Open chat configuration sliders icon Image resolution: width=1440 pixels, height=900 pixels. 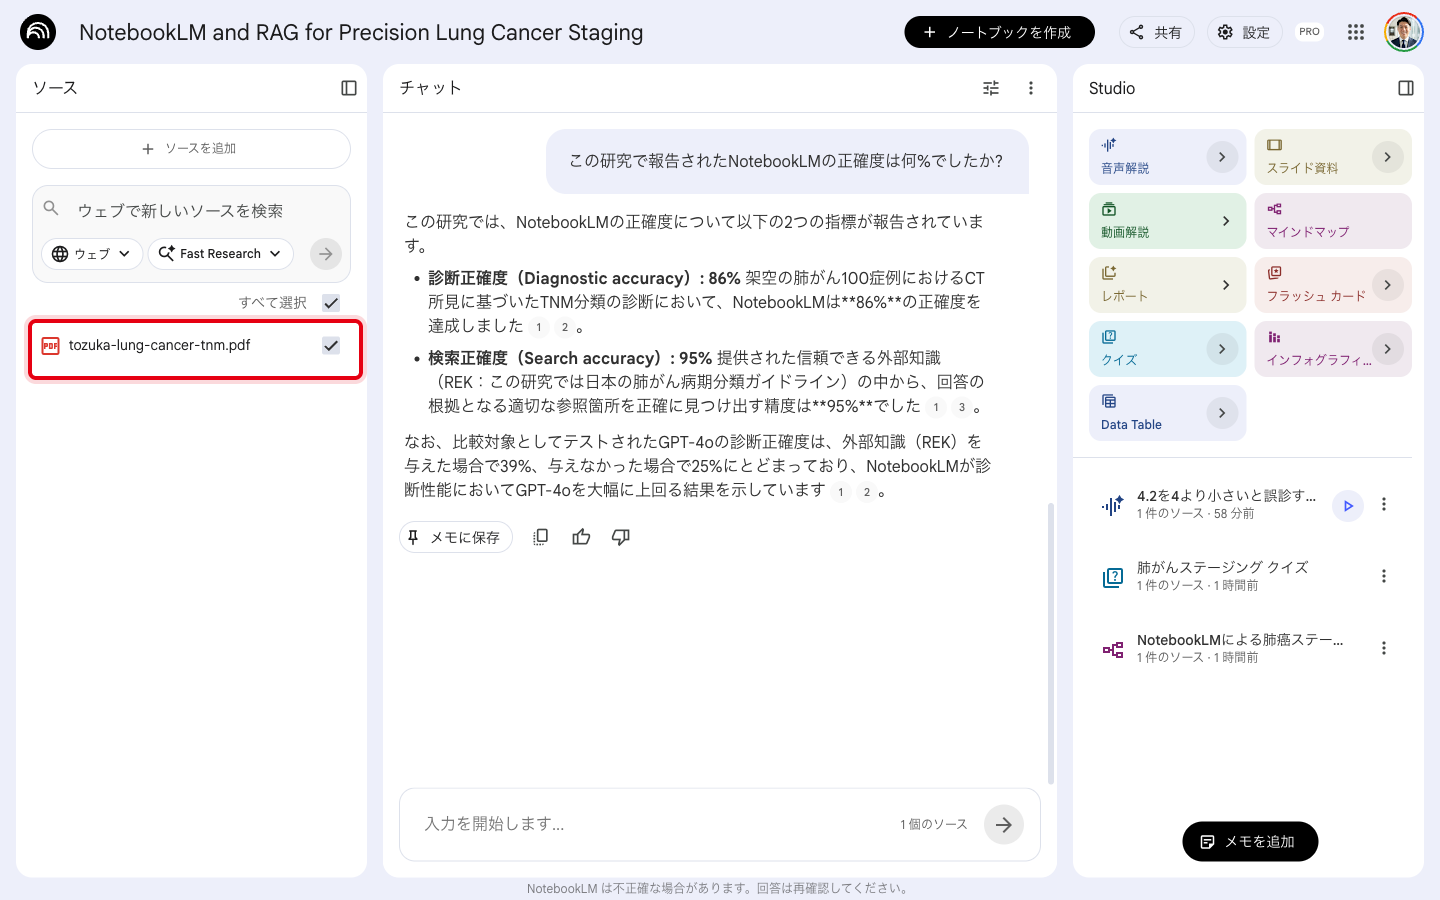[991, 88]
